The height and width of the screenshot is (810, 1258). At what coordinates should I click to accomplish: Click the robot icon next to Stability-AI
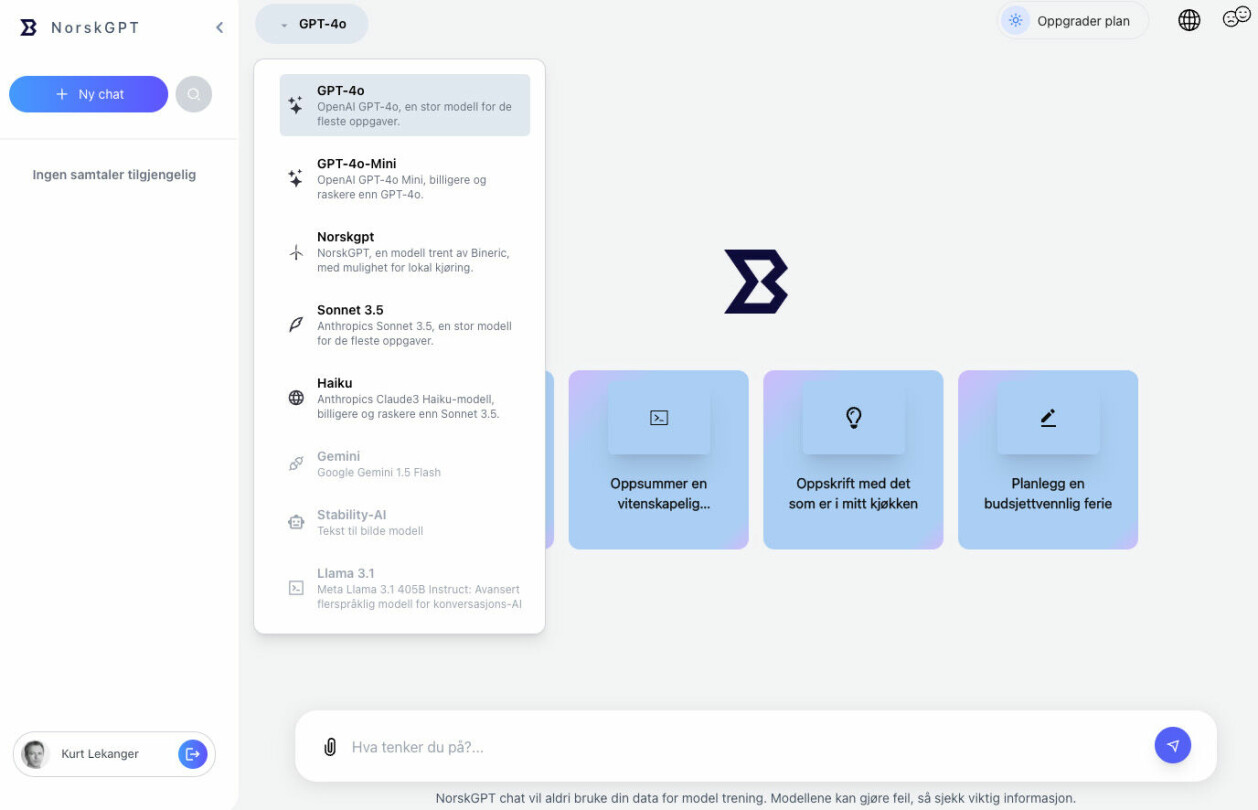(x=296, y=522)
